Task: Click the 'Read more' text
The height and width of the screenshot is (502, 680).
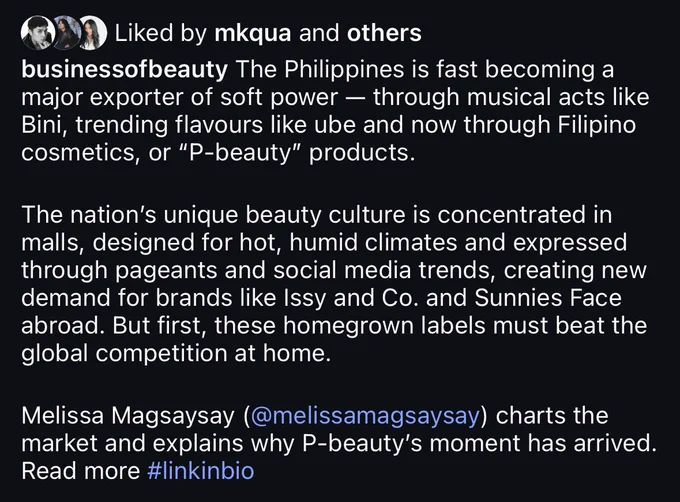Action: point(81,471)
